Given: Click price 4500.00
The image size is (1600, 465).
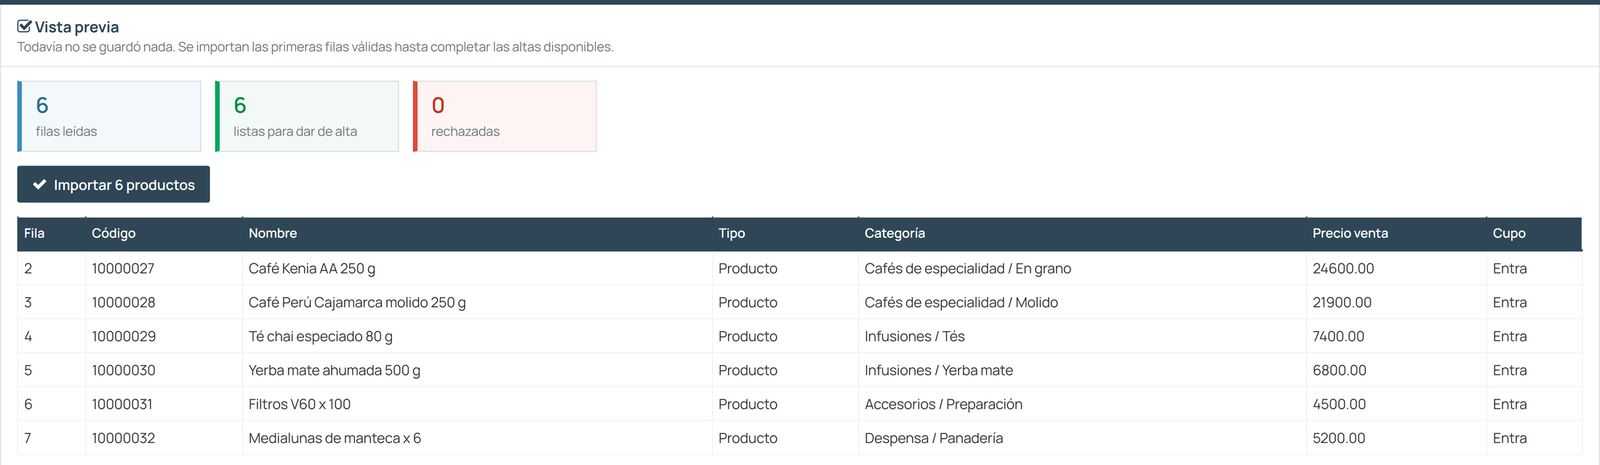Looking at the screenshot, I should point(1340,404).
